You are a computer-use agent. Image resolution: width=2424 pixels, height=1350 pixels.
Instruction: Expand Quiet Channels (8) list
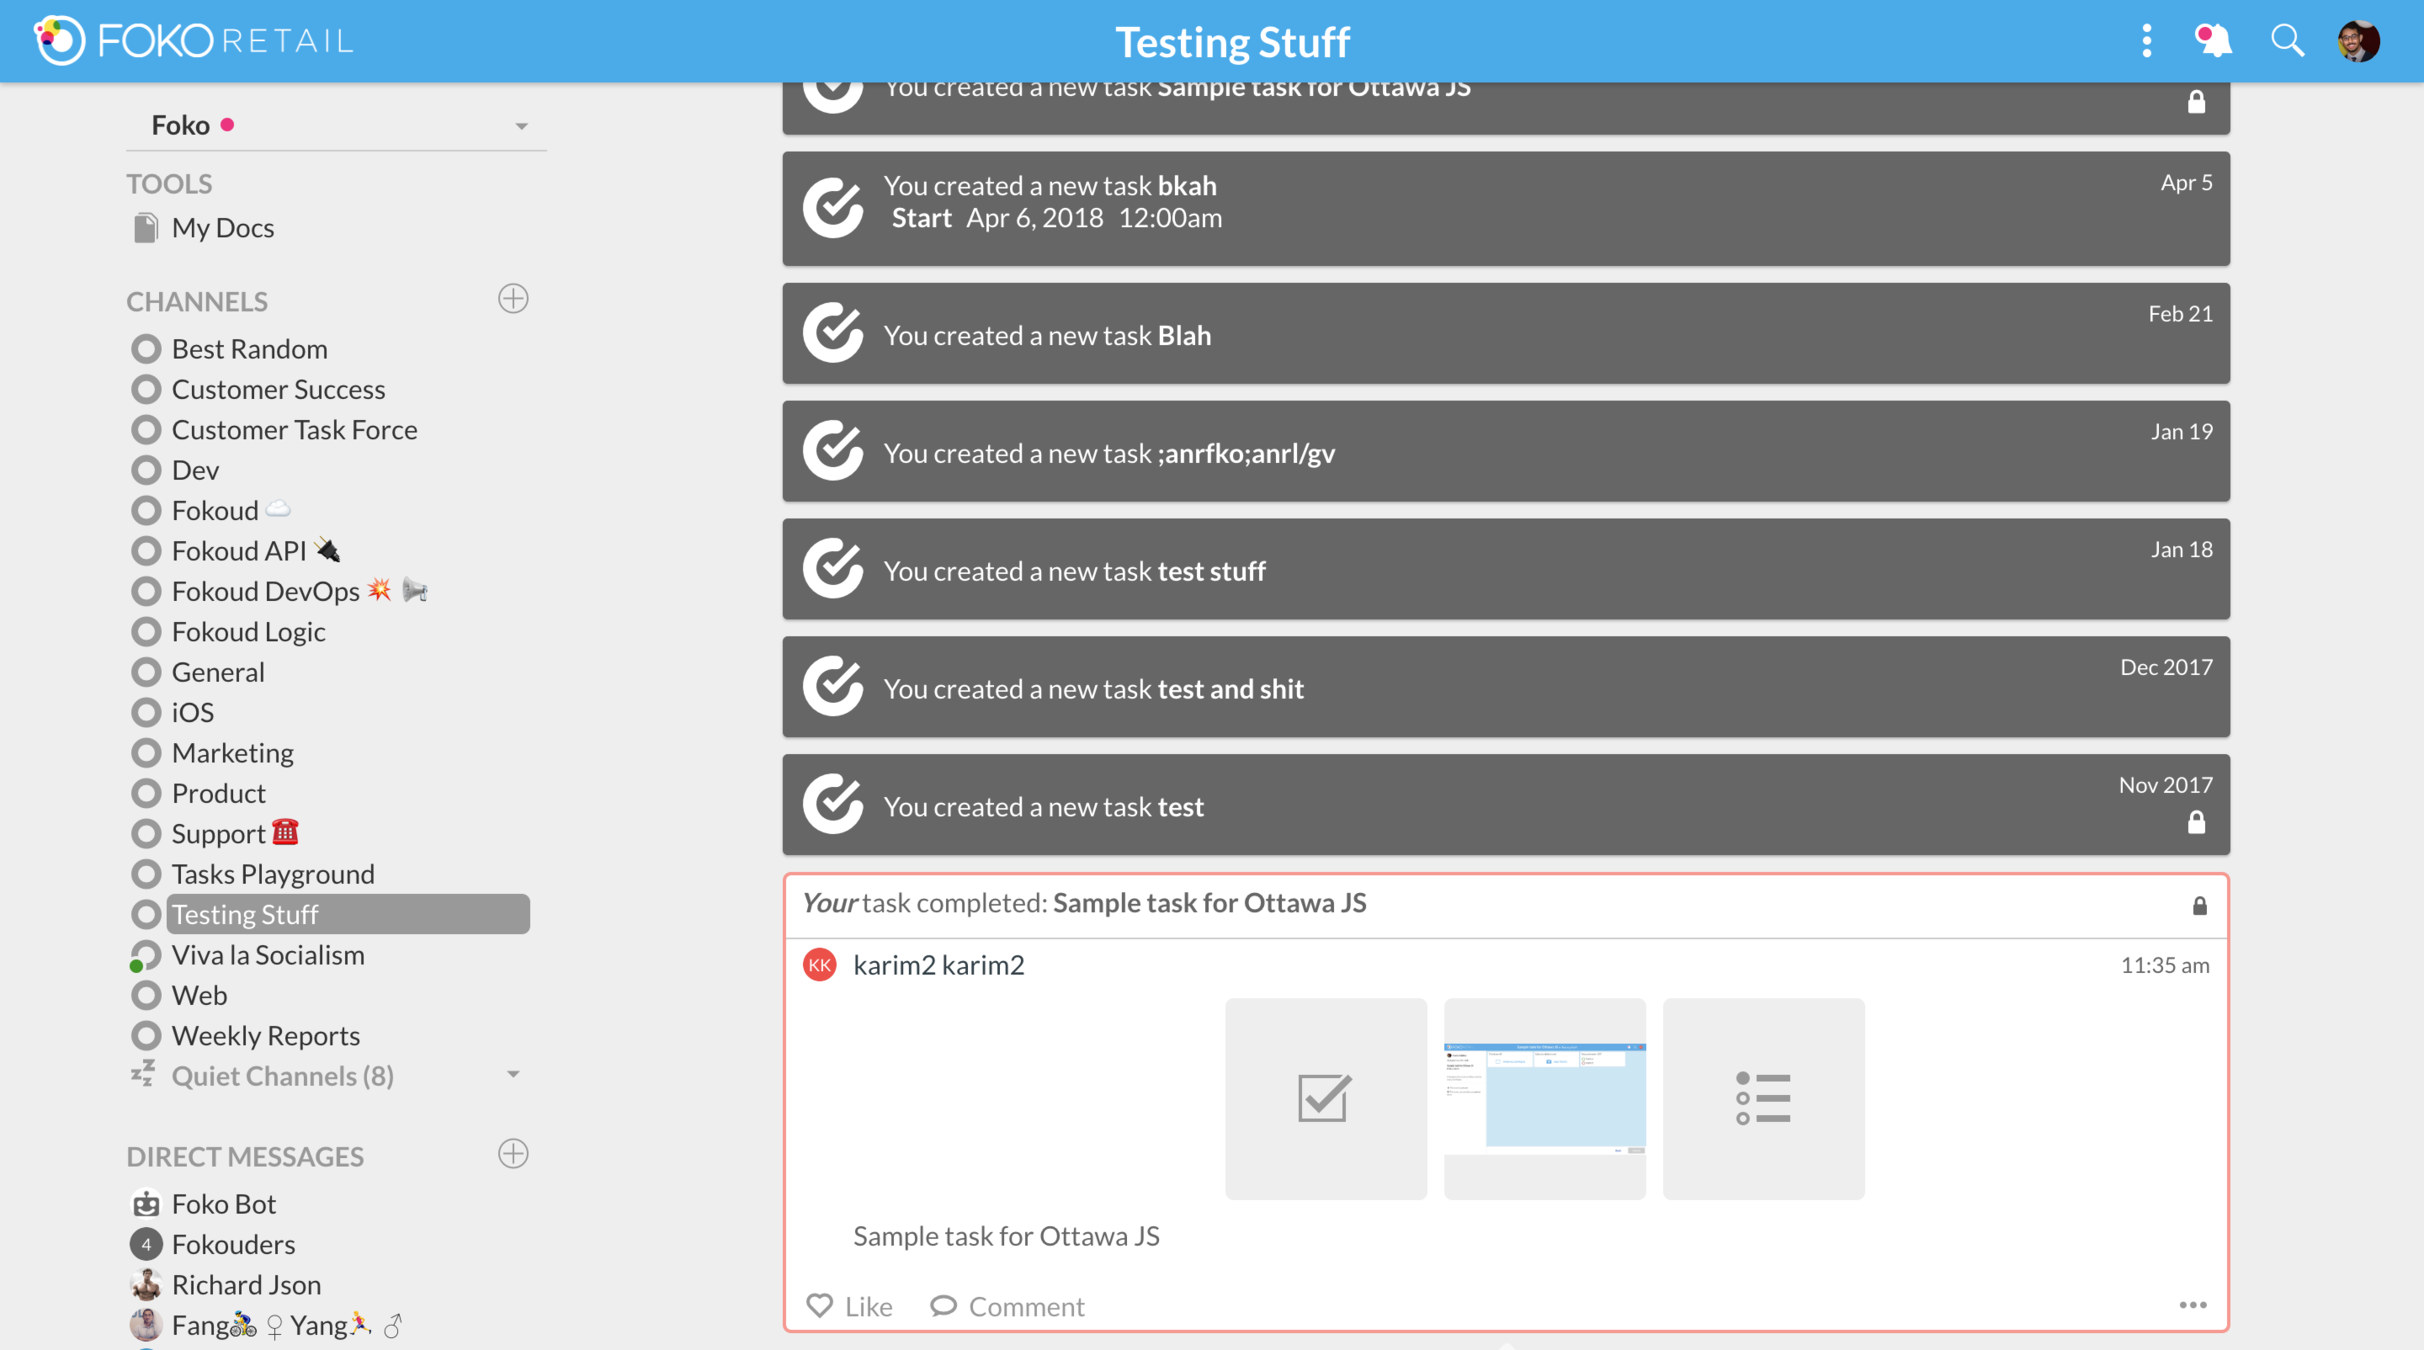[513, 1075]
